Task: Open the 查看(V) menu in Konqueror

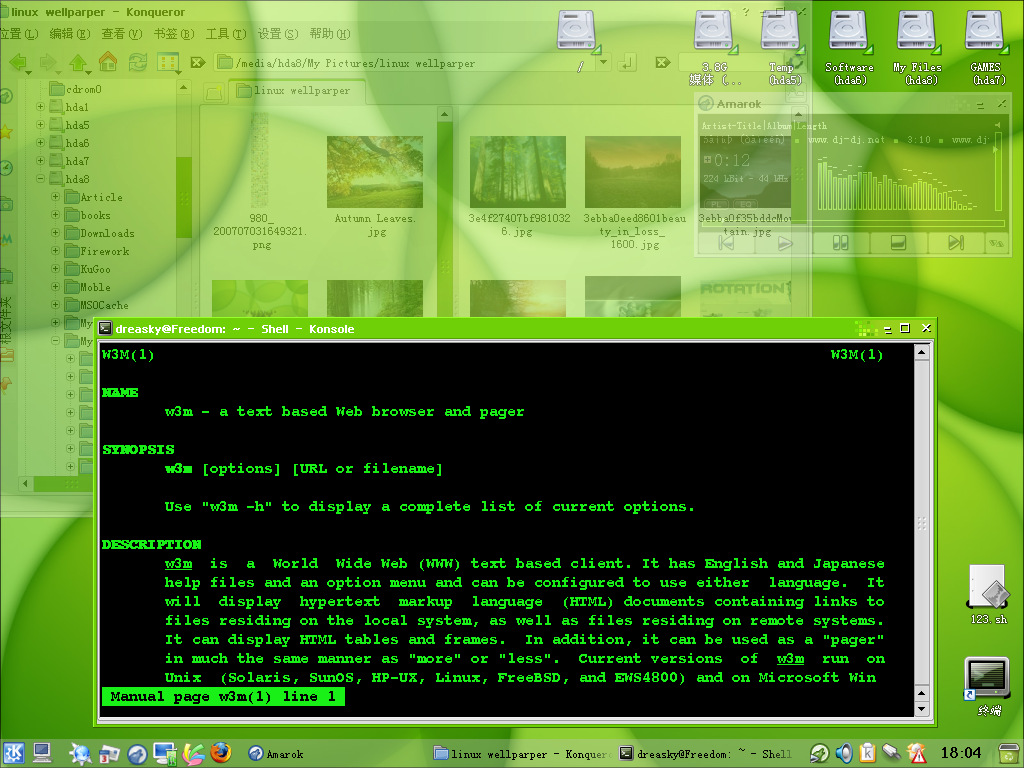Action: coord(121,34)
